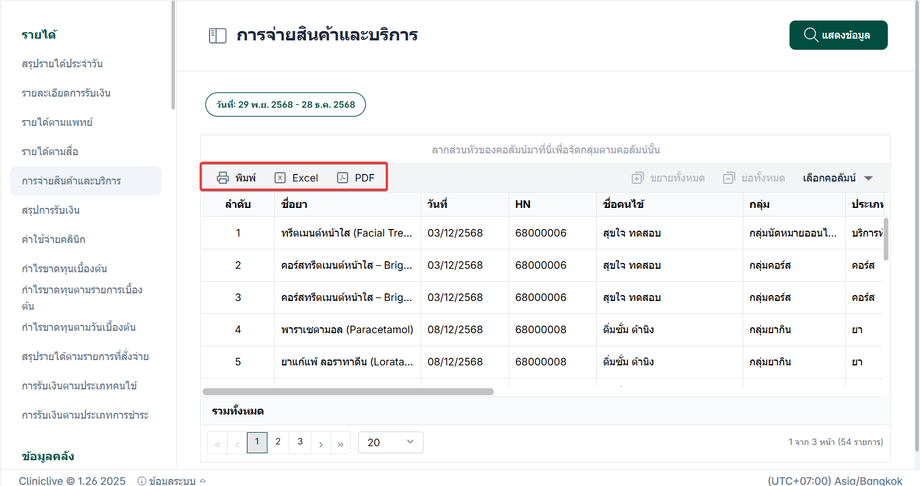Click Cliniclive © 1.26 2025 footer text
The height and width of the screenshot is (486, 920).
[x=72, y=481]
